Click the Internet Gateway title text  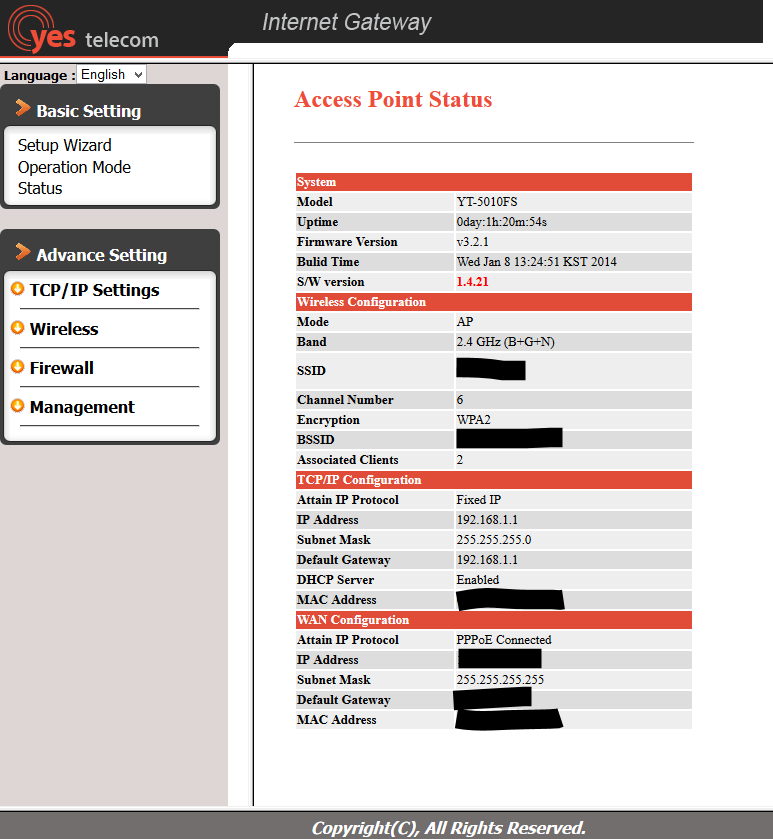point(346,22)
